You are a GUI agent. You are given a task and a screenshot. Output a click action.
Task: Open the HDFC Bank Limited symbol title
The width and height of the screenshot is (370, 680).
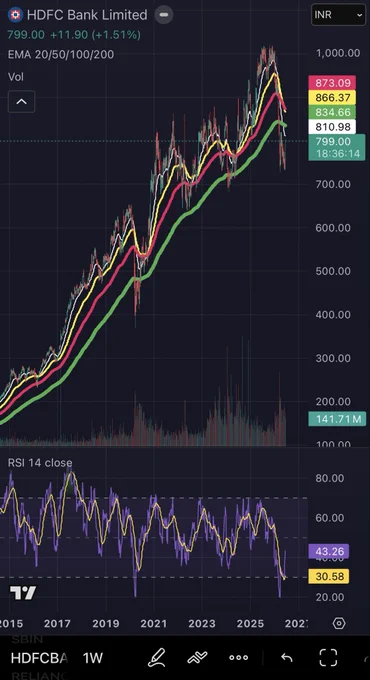click(x=87, y=15)
